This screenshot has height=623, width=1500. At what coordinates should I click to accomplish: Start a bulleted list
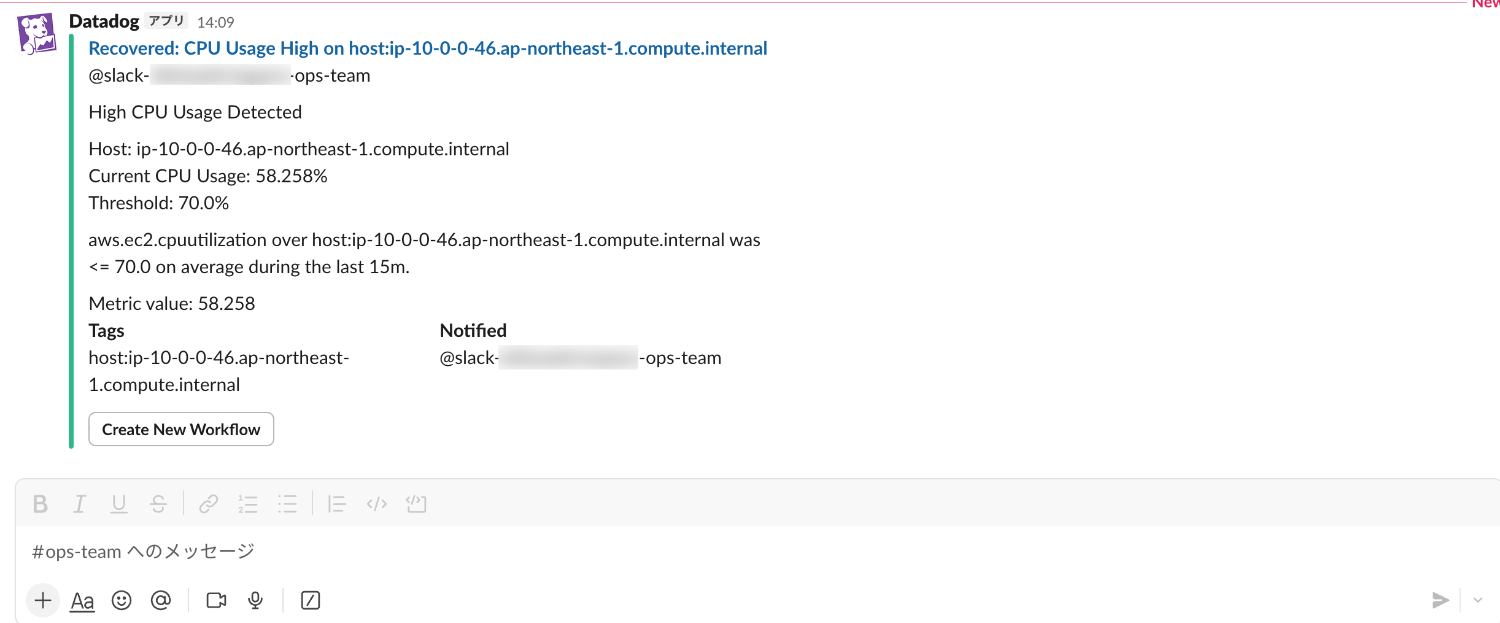[x=288, y=504]
